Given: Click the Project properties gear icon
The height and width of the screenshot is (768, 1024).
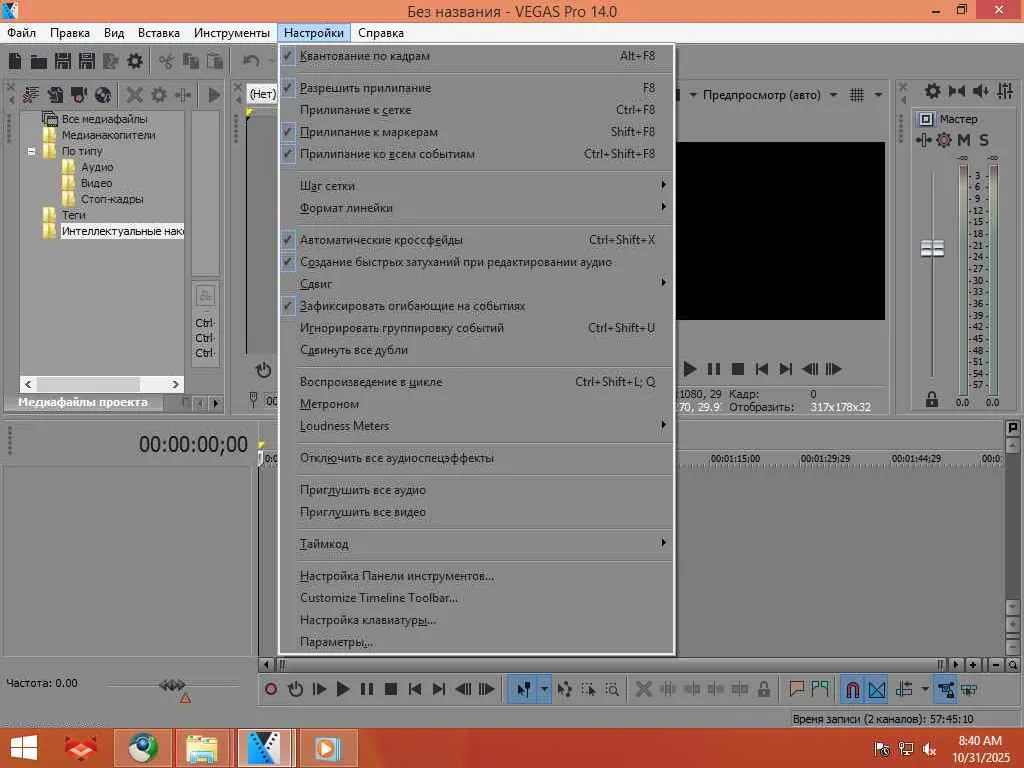Looking at the screenshot, I should point(135,61).
